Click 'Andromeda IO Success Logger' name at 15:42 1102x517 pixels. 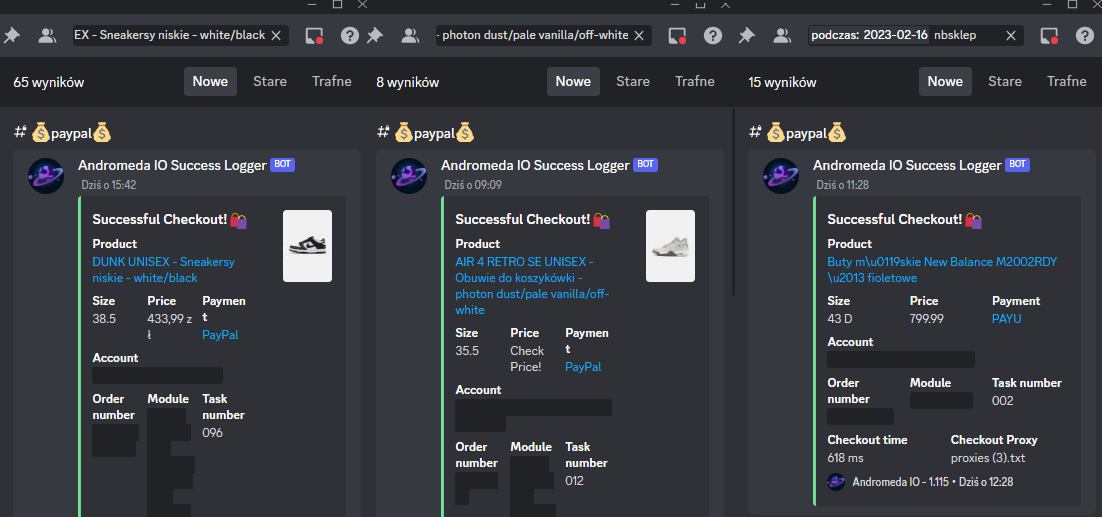(172, 166)
